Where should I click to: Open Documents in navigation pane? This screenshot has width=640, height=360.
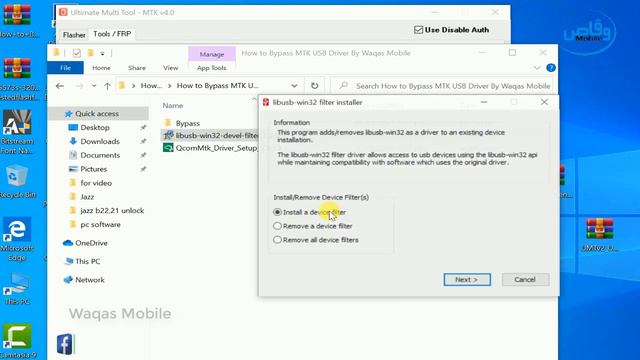coord(100,155)
